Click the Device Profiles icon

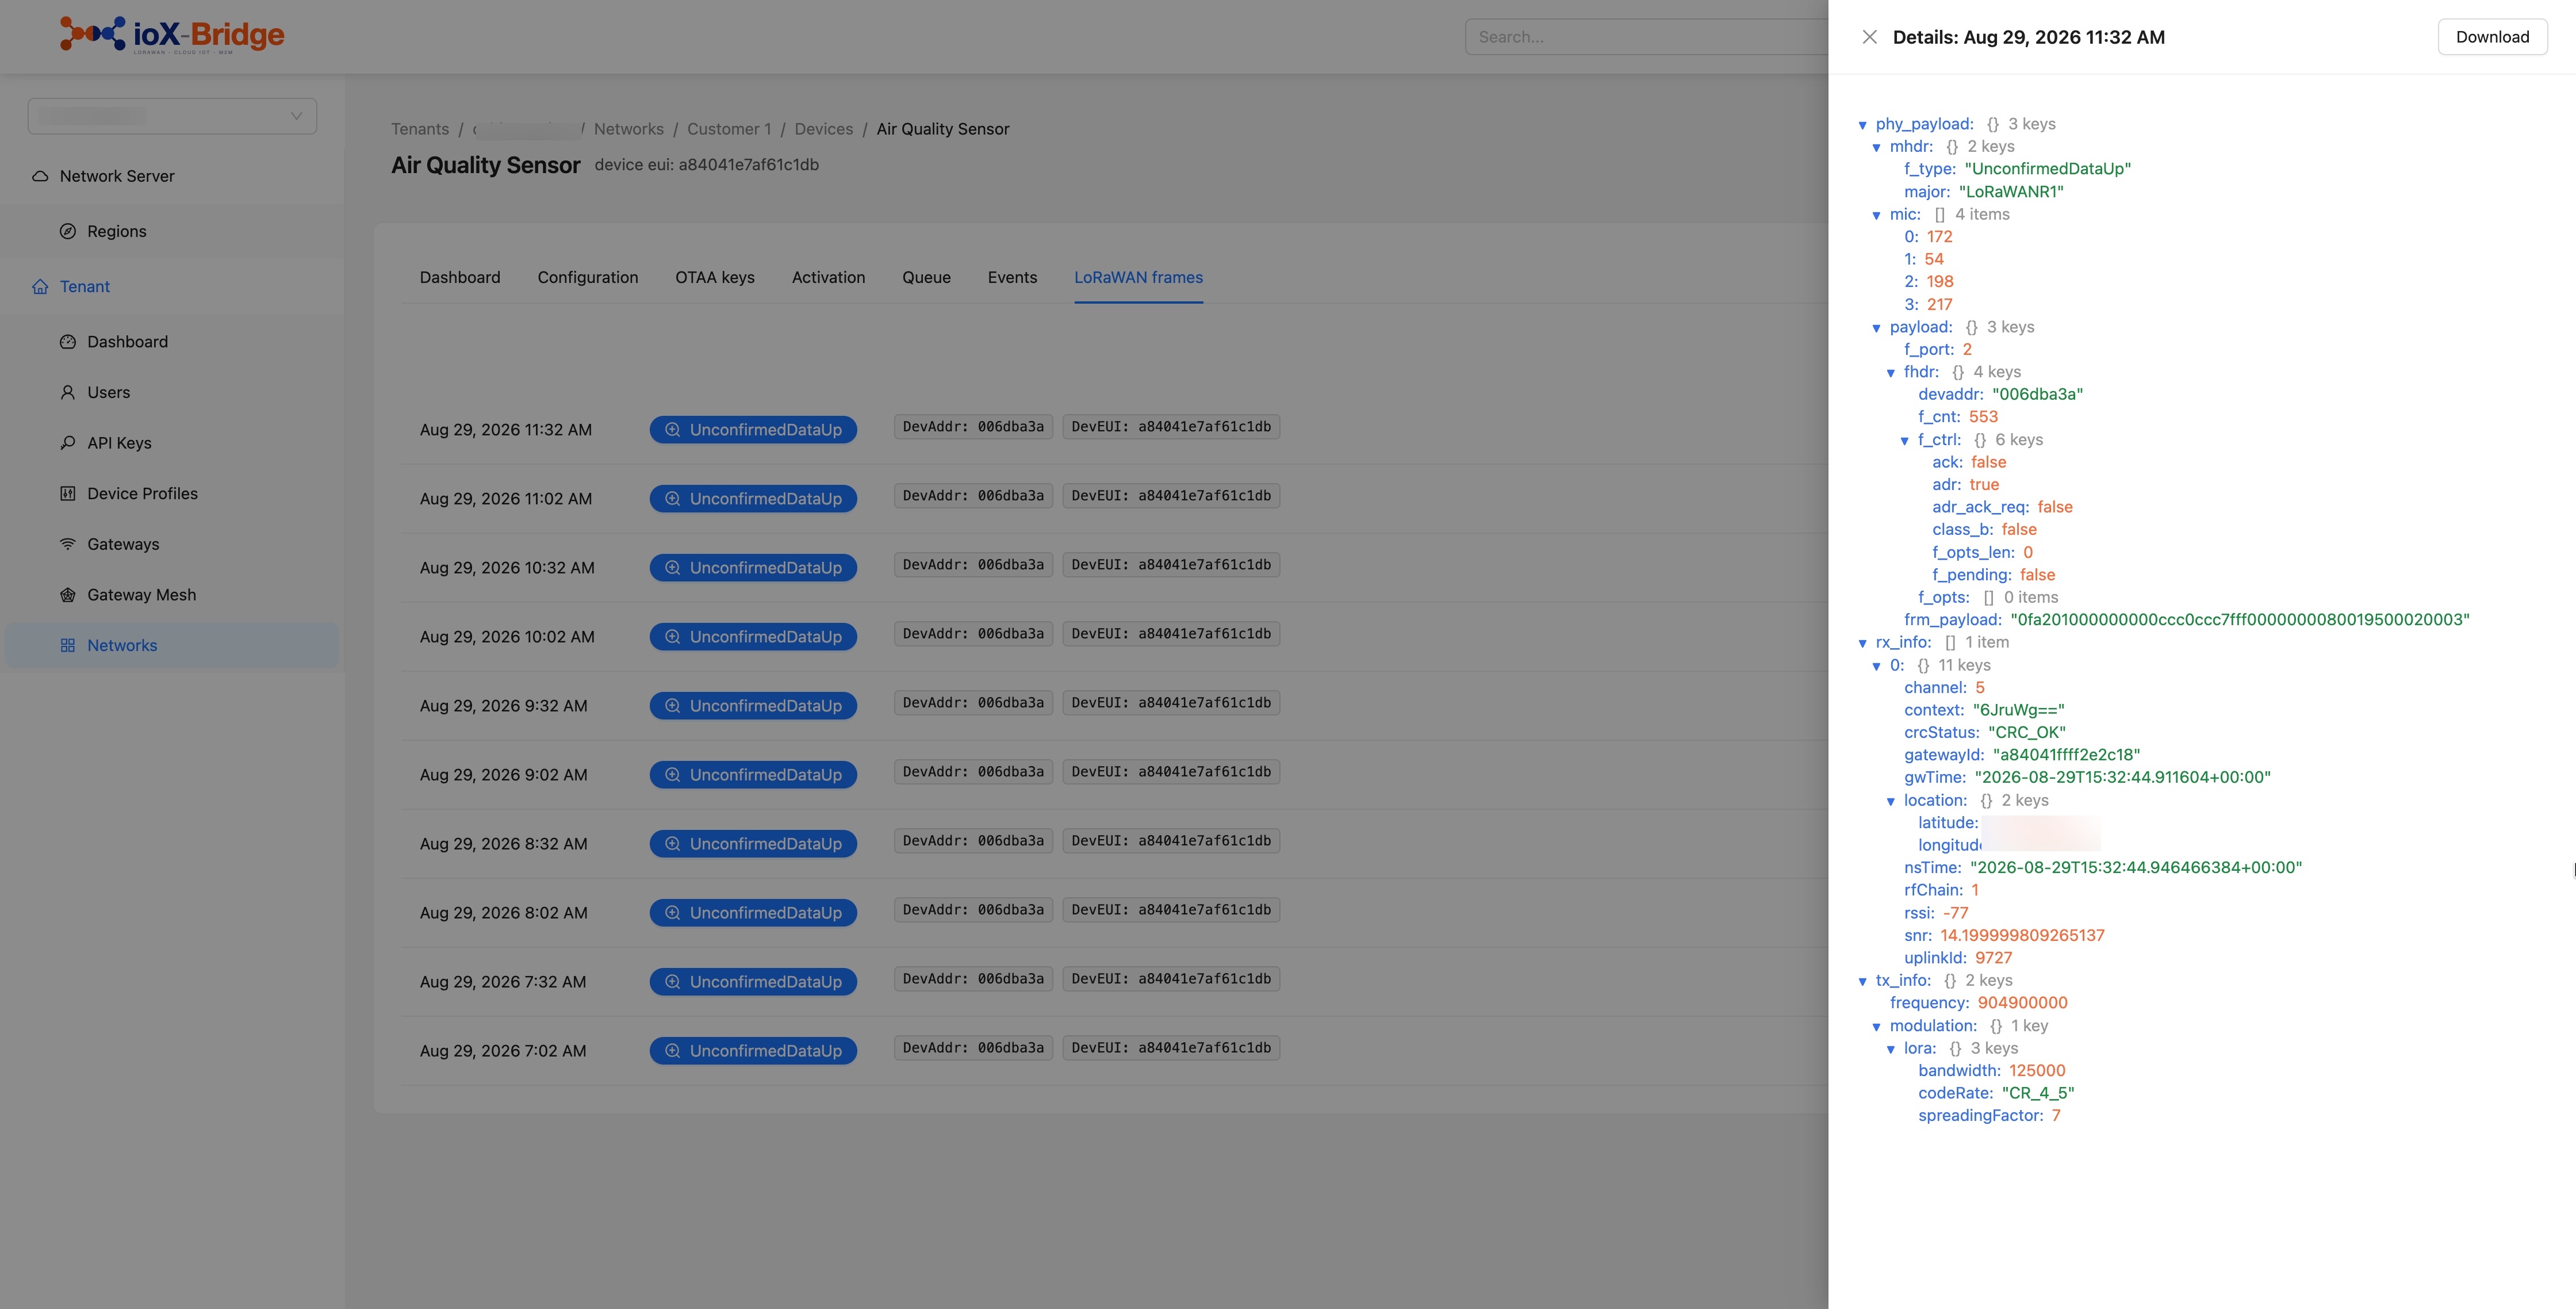click(x=67, y=493)
